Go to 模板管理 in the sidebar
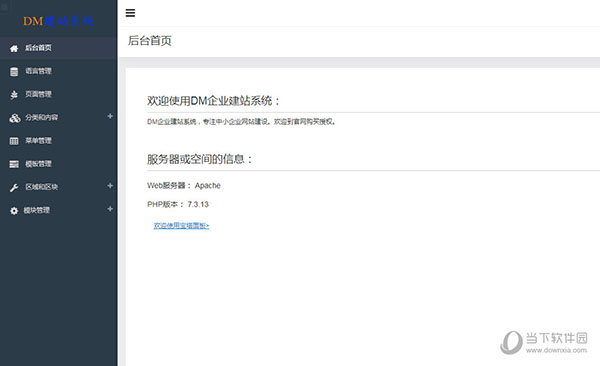 (59, 164)
